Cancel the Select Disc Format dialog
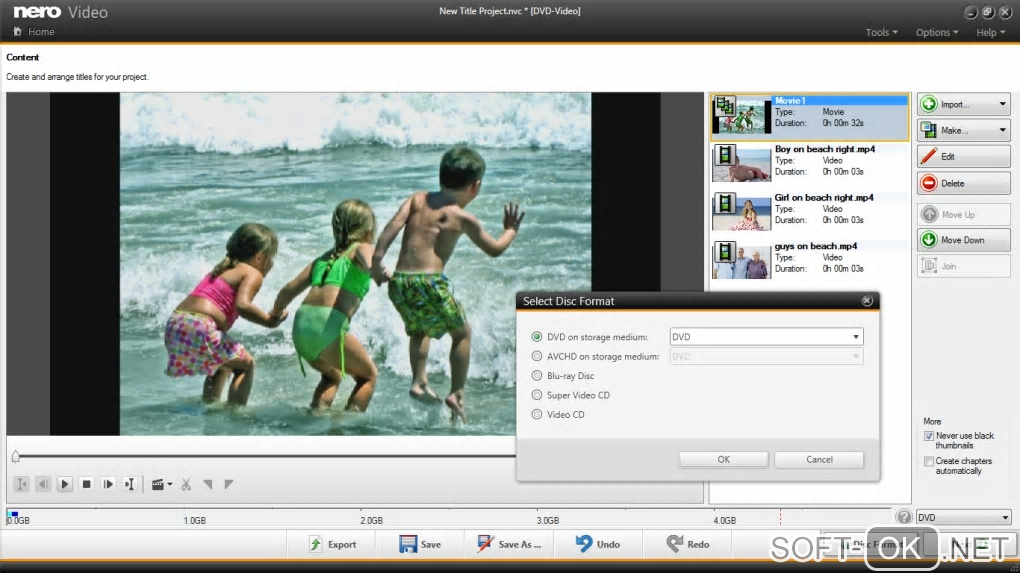1020x573 pixels. 819,459
